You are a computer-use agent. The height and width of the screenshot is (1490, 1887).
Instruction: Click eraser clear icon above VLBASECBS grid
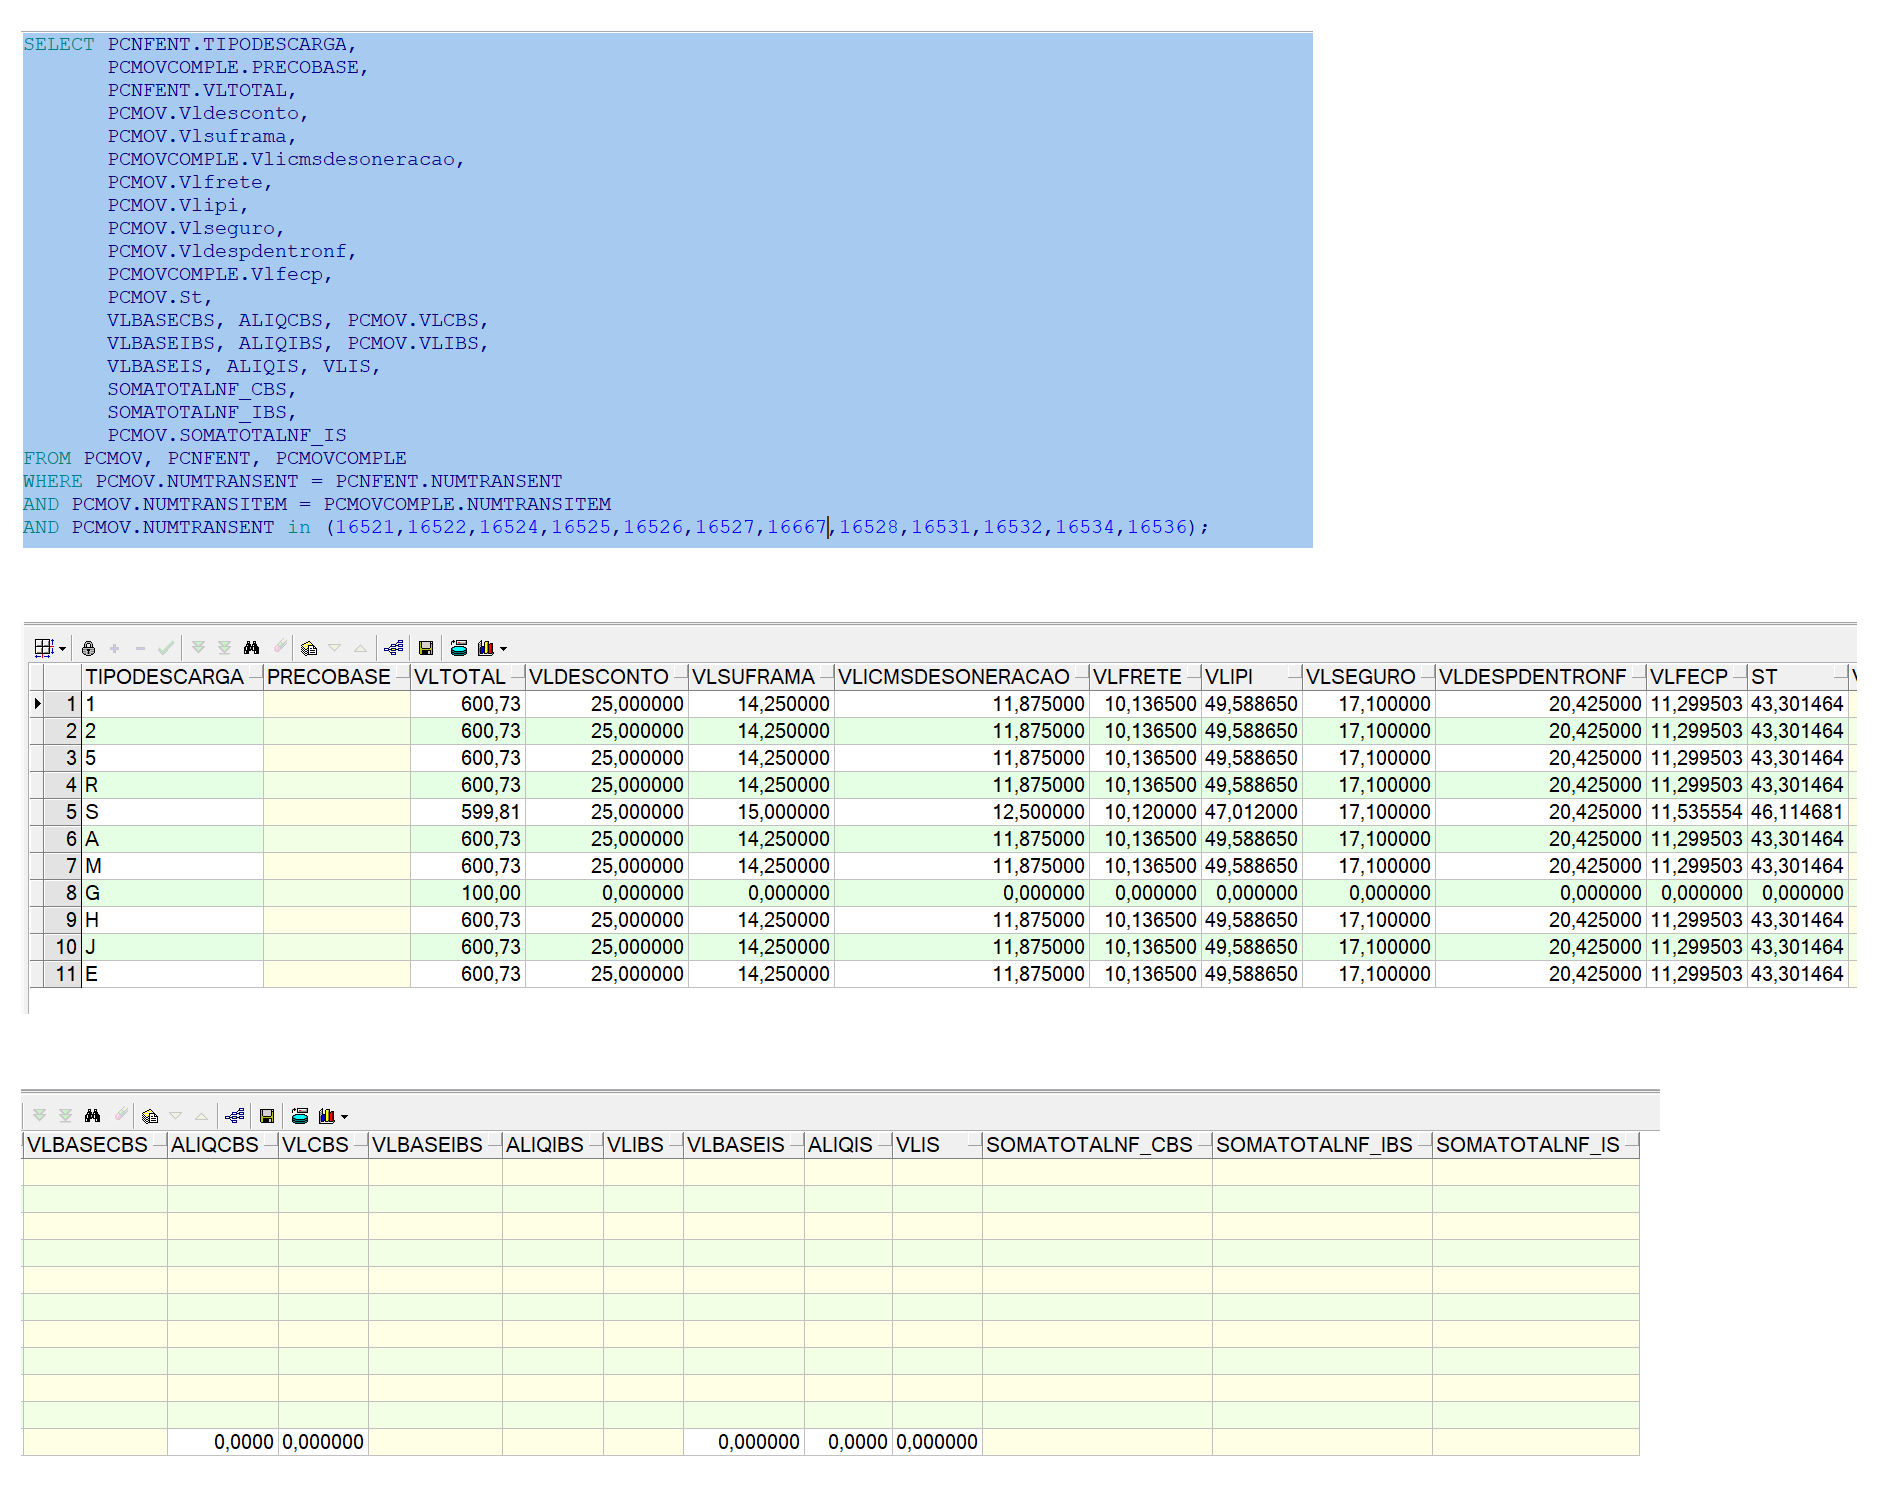tap(120, 1116)
